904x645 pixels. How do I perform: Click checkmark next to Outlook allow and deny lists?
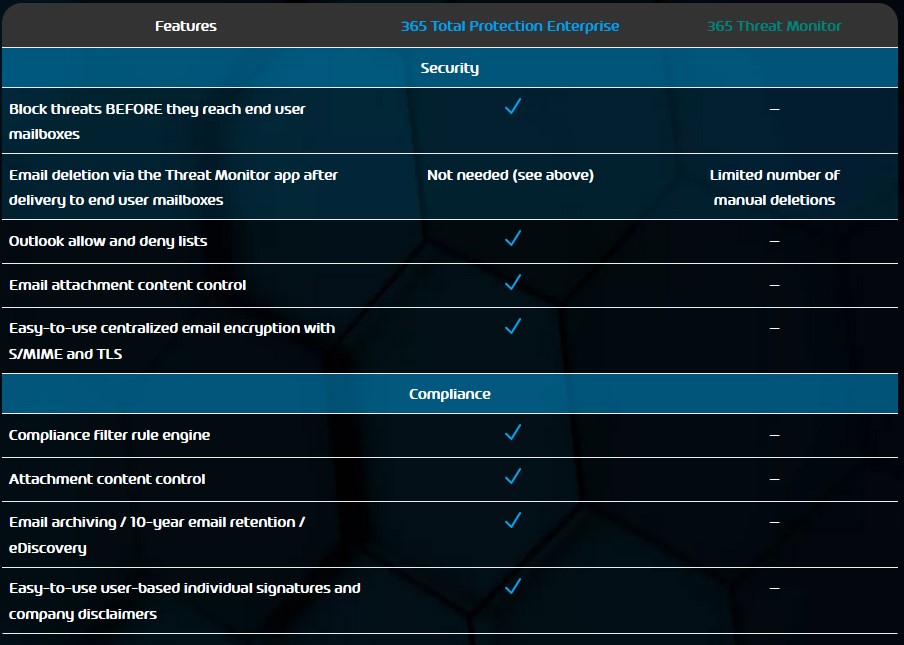coord(513,238)
